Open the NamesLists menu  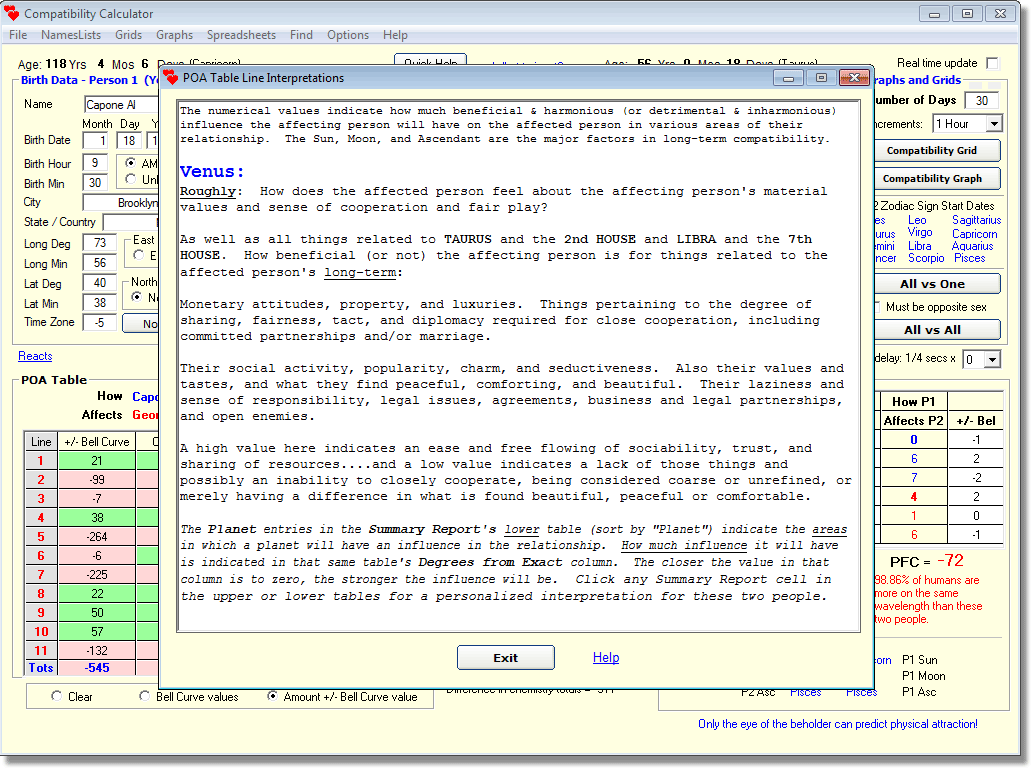tap(71, 35)
